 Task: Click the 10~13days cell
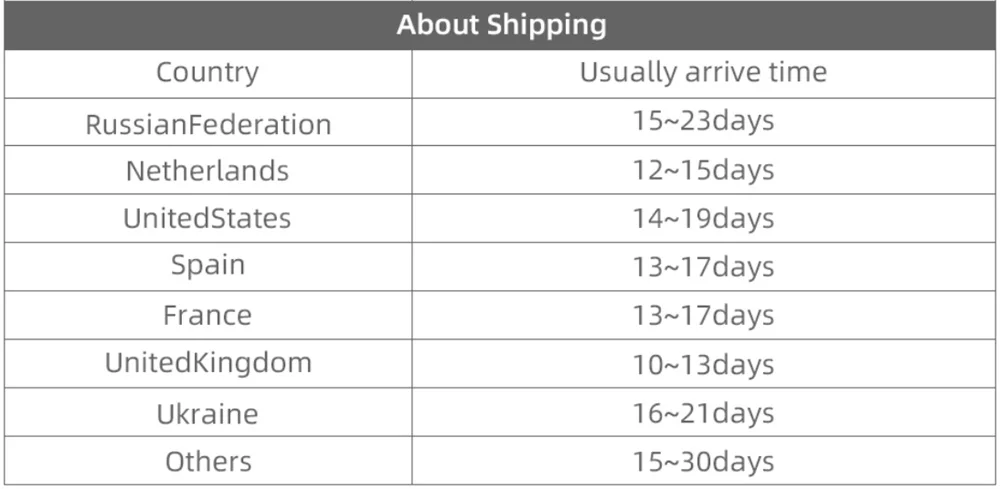[703, 365]
